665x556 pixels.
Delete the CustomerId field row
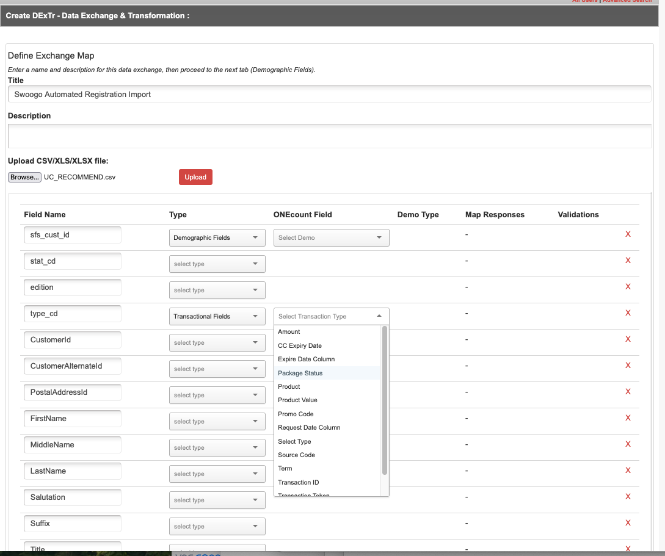click(x=628, y=339)
